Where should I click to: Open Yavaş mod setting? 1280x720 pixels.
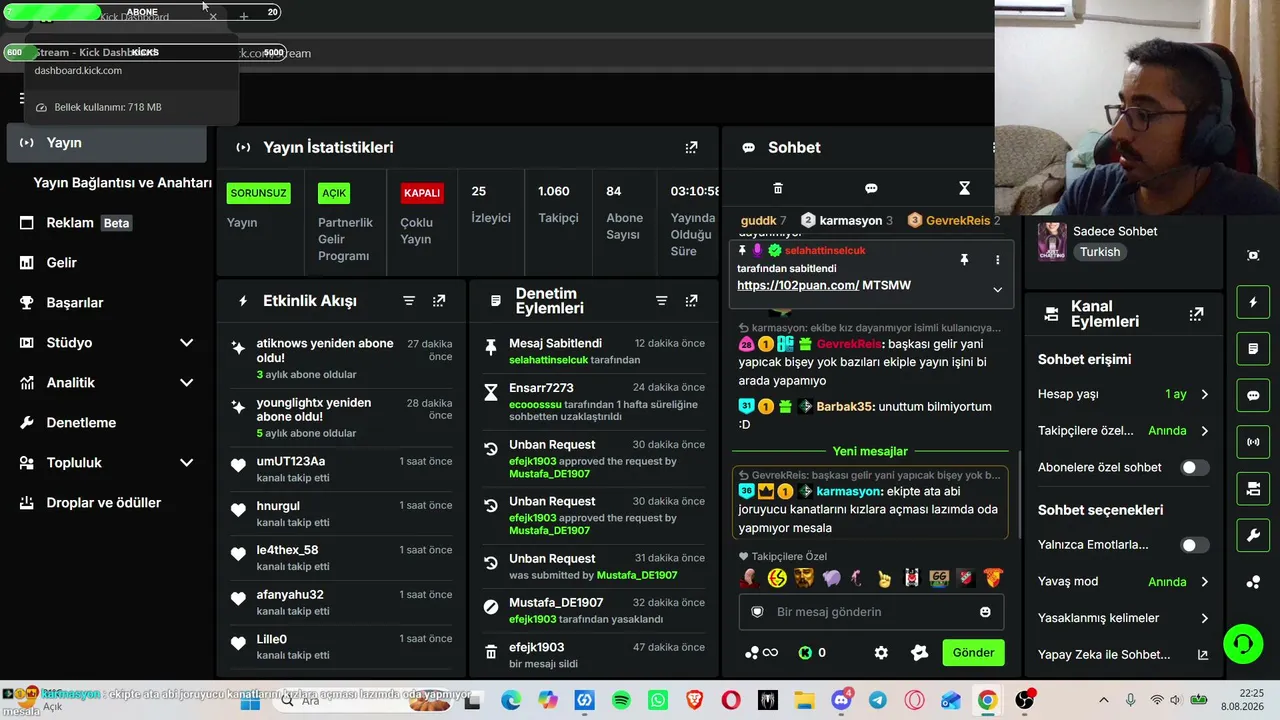point(1123,582)
